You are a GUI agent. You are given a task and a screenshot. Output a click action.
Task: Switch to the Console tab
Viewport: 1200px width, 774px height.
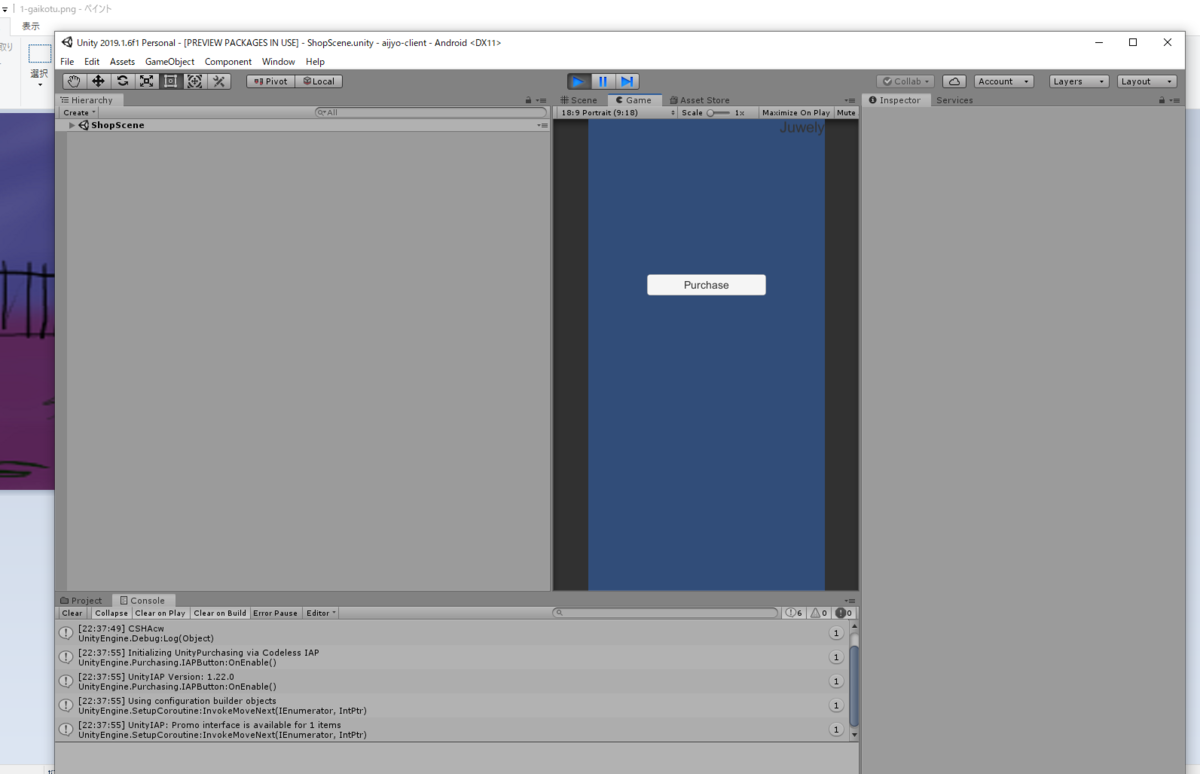click(142, 600)
